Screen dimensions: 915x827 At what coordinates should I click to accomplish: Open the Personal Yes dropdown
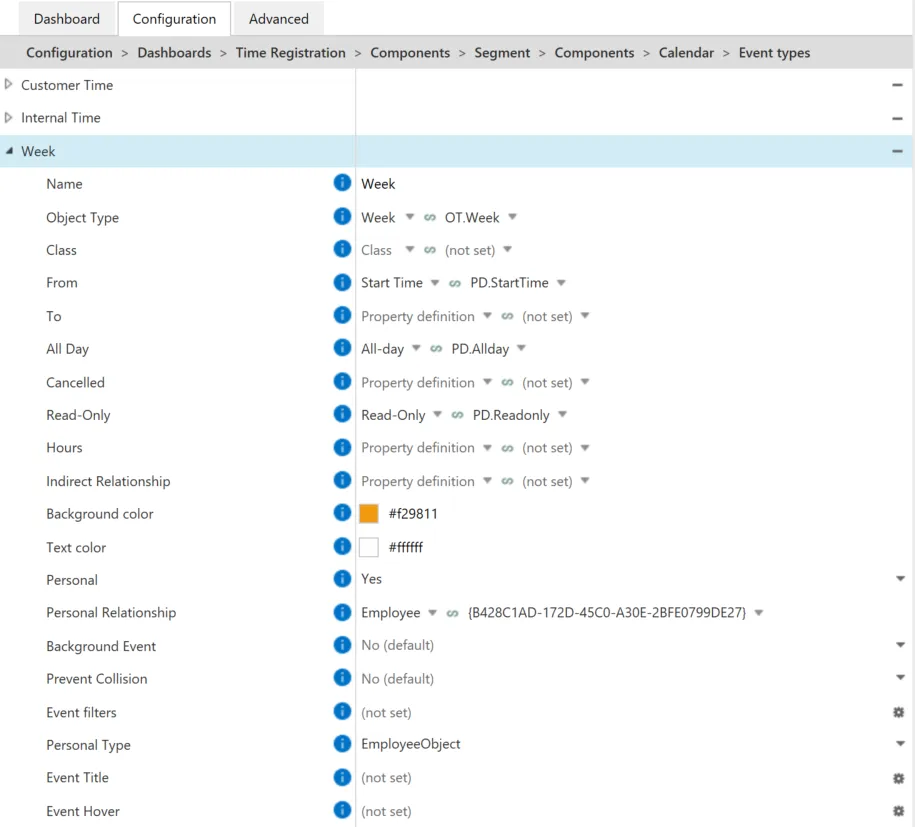tap(900, 579)
